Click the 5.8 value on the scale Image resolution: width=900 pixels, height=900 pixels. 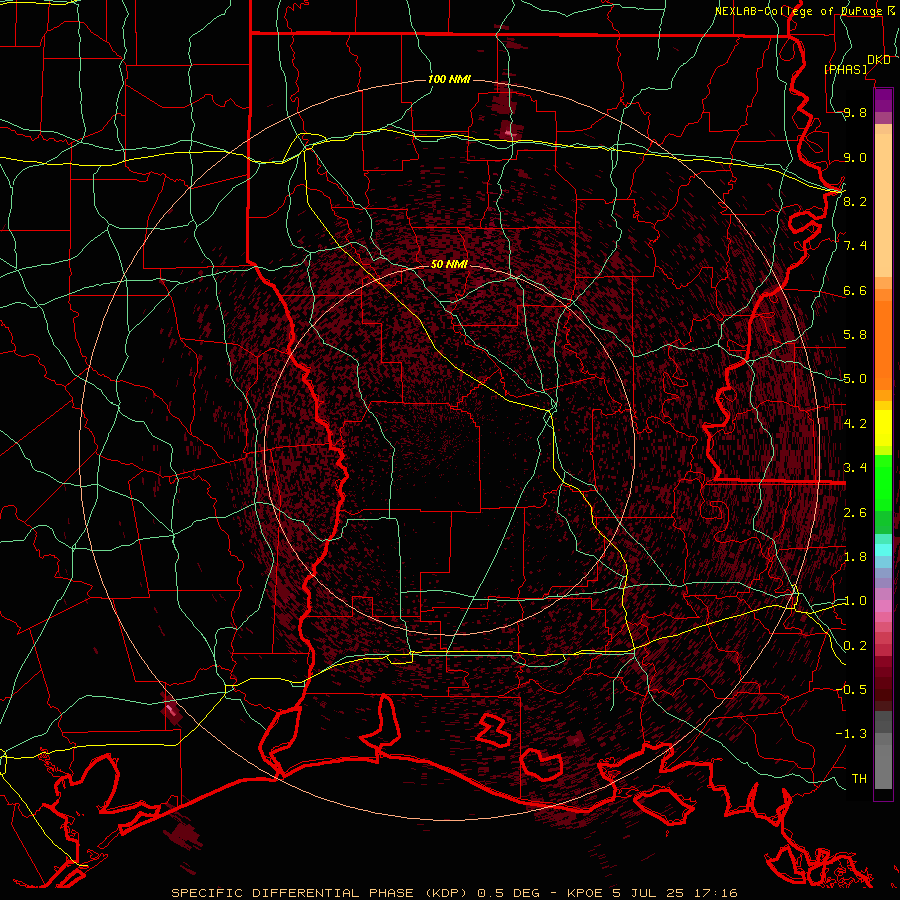(855, 335)
